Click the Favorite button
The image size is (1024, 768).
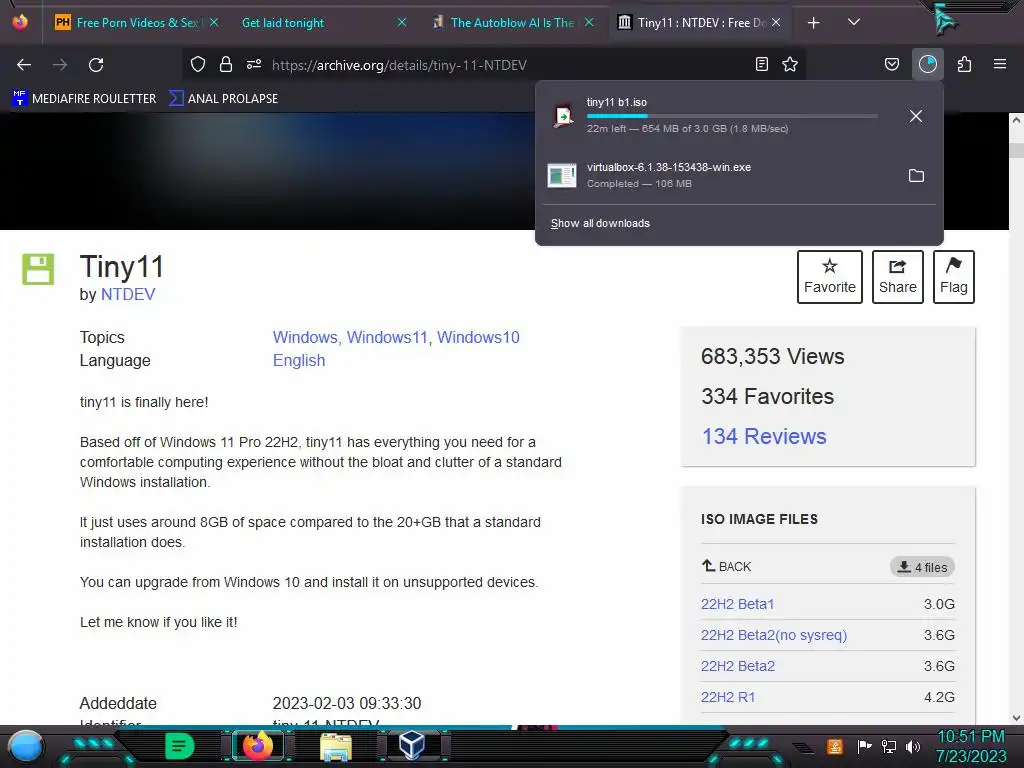829,277
